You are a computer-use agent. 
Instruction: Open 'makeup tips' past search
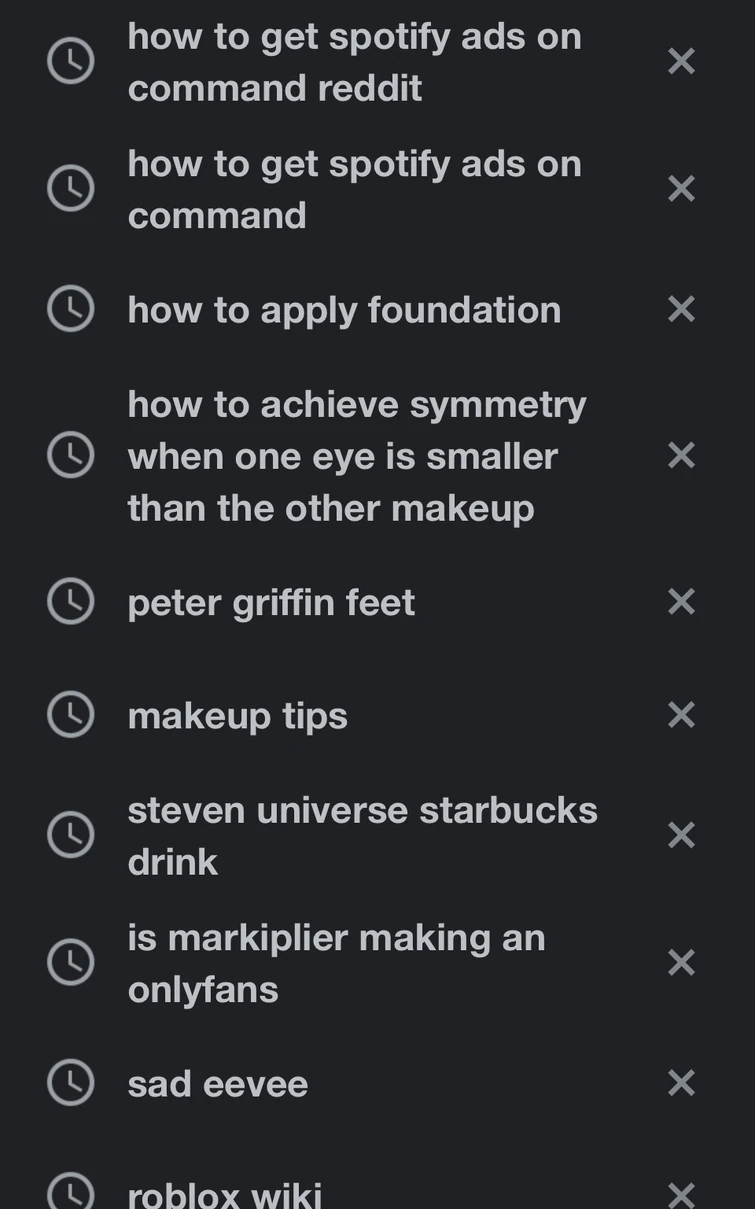237,716
